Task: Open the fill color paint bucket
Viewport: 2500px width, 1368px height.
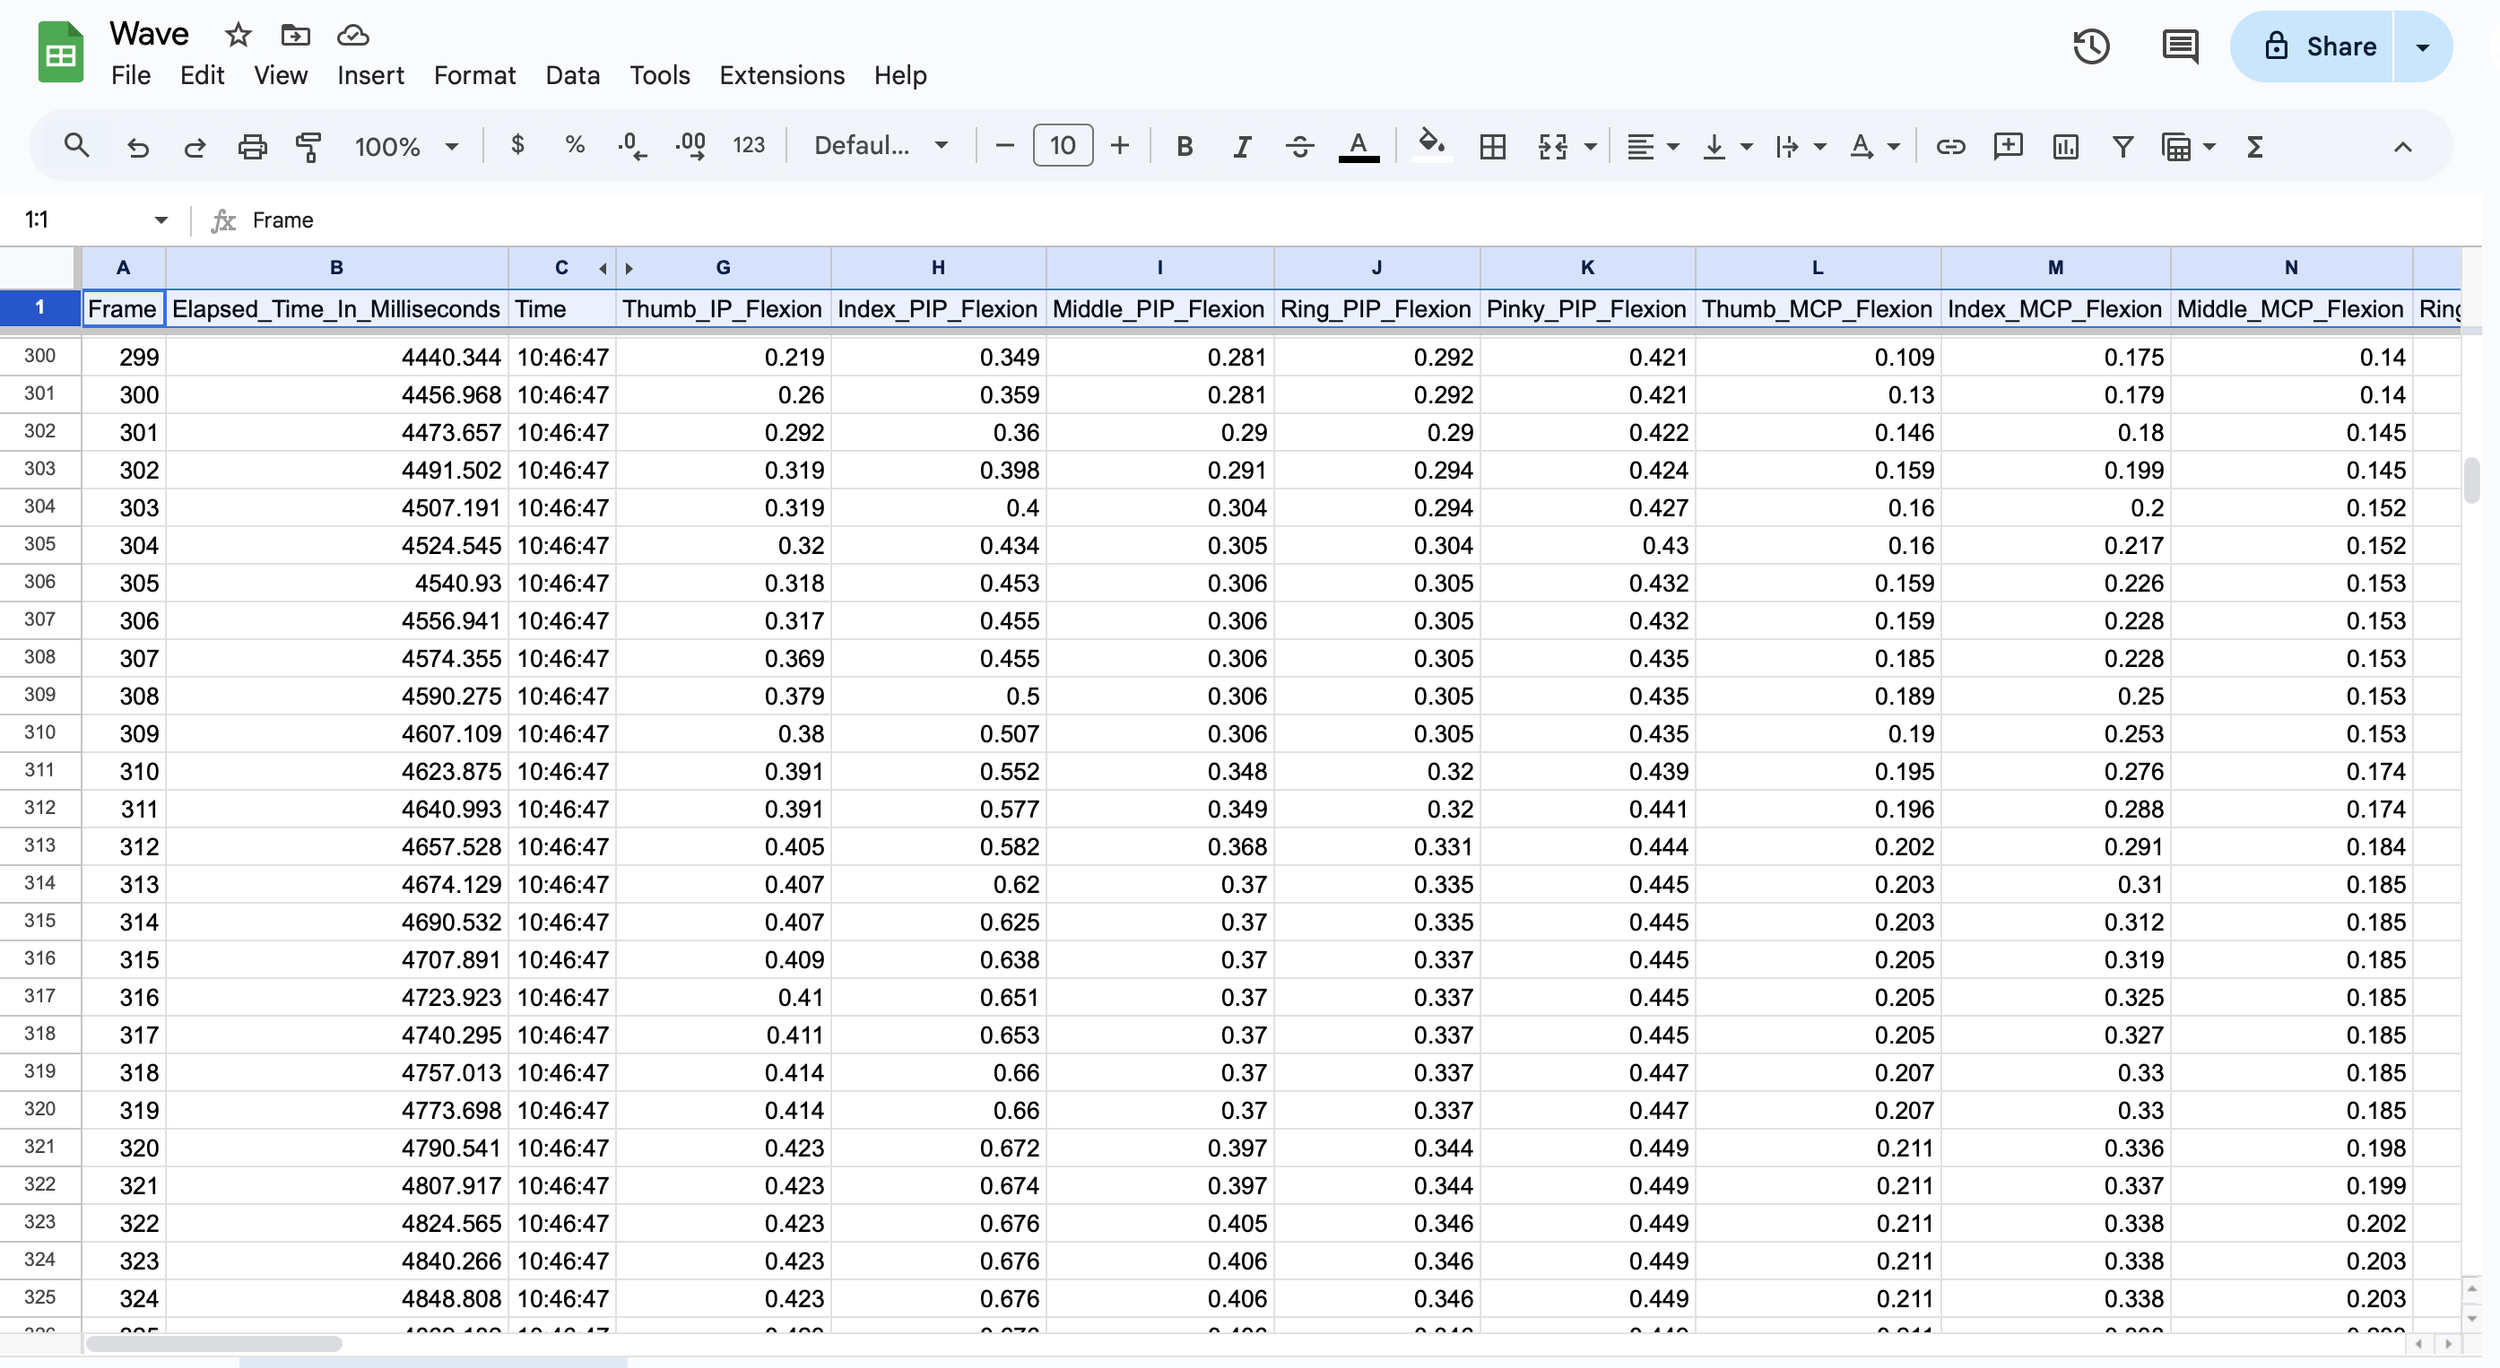Action: click(1431, 145)
